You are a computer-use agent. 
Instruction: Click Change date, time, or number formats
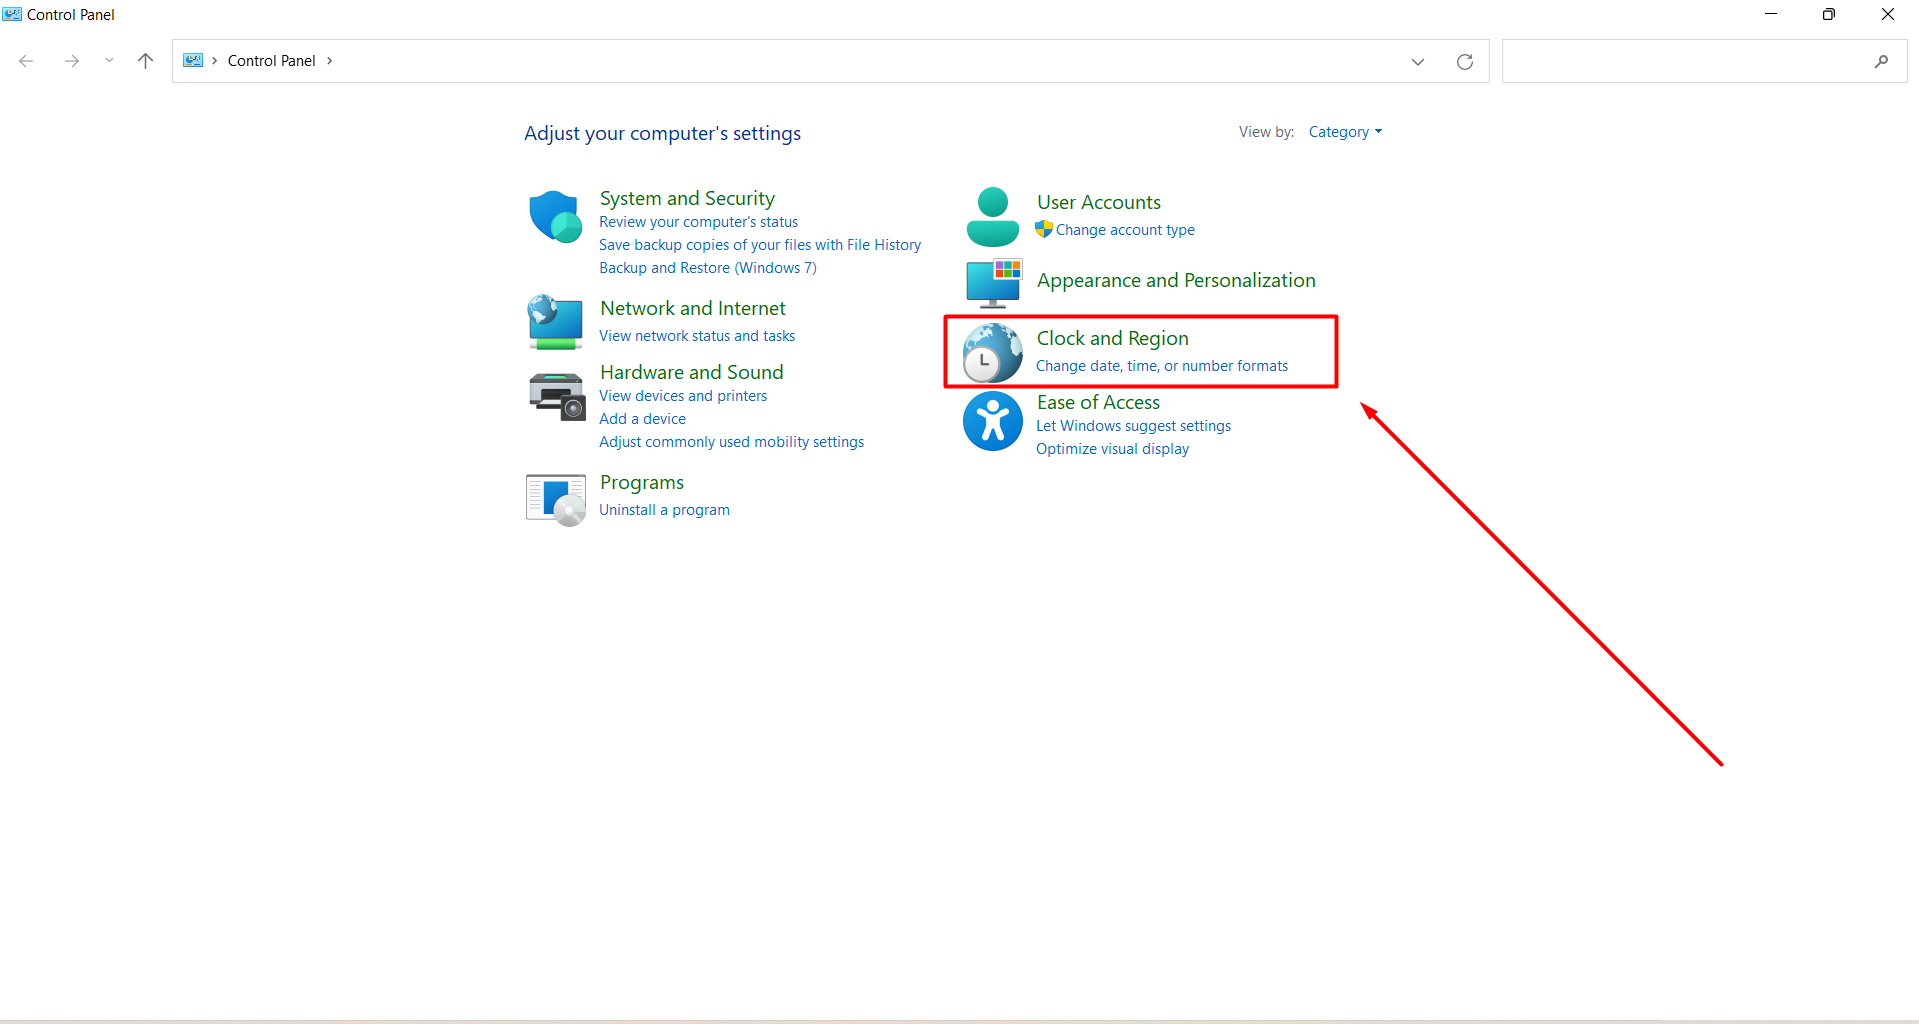pyautogui.click(x=1162, y=366)
